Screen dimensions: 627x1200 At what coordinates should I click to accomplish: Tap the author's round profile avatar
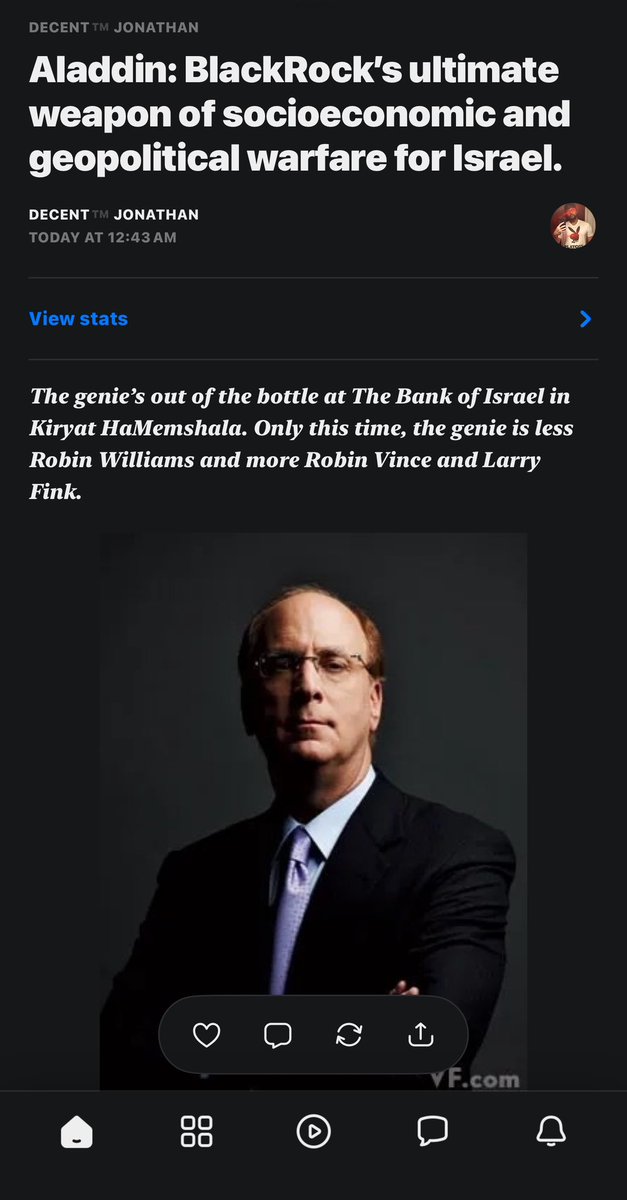pyautogui.click(x=573, y=226)
